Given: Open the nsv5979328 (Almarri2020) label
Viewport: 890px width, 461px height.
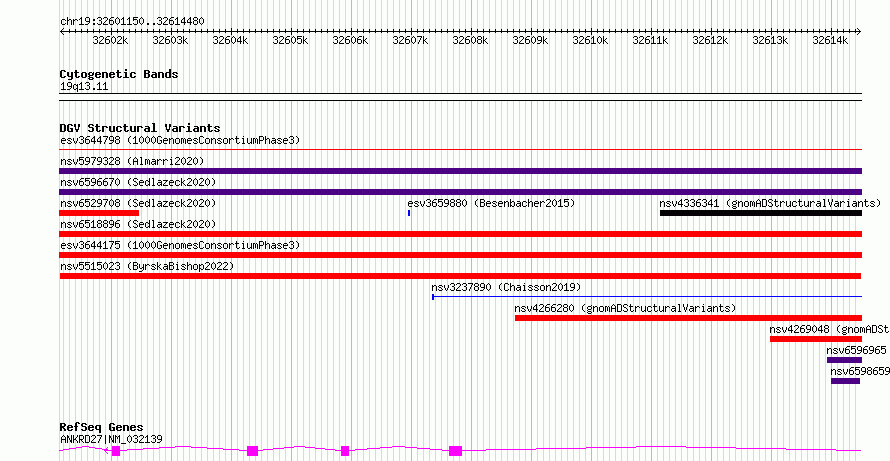Looking at the screenshot, I should click(x=132, y=161).
